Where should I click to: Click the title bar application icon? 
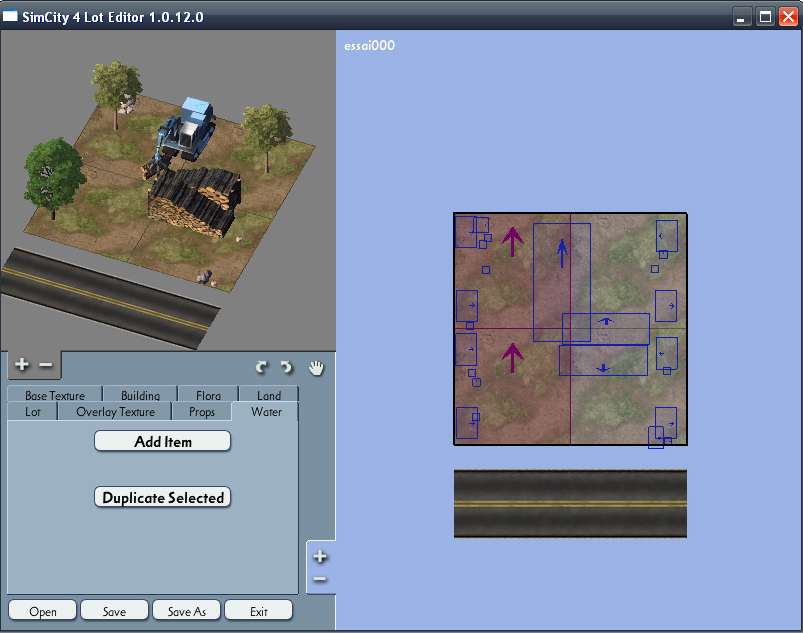click(x=10, y=16)
